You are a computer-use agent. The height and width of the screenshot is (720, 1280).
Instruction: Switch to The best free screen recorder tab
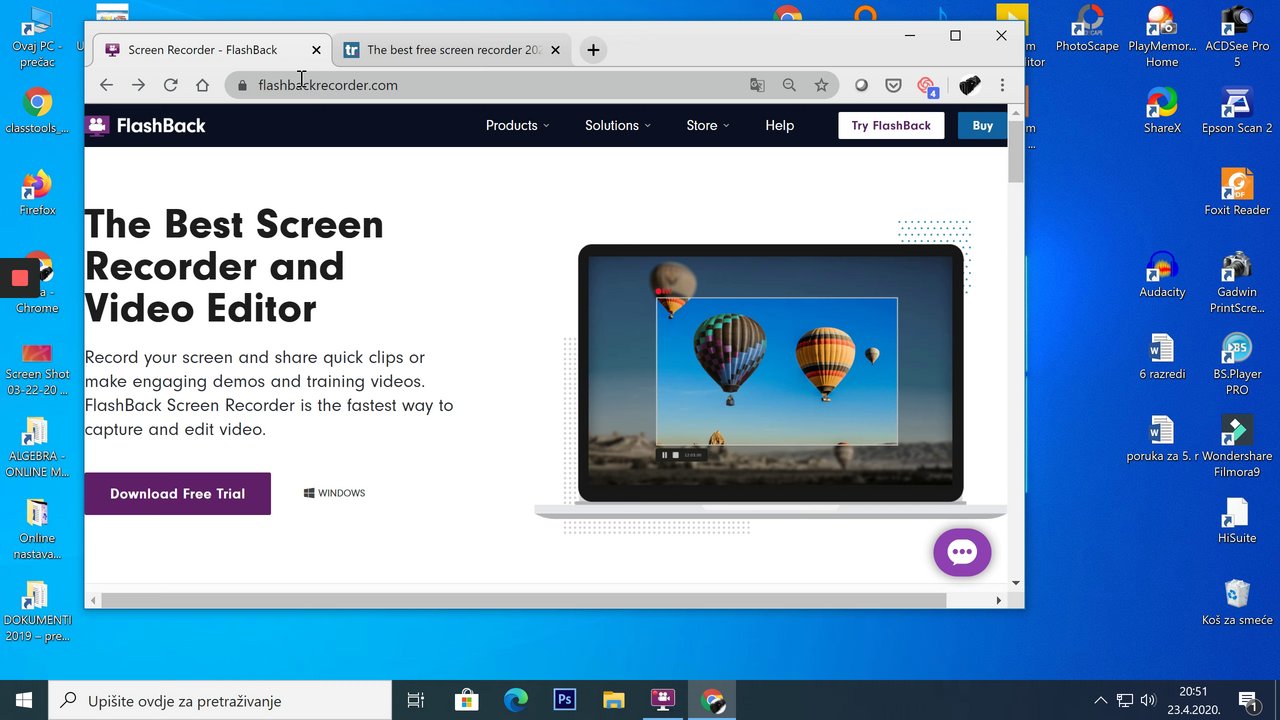tap(453, 50)
